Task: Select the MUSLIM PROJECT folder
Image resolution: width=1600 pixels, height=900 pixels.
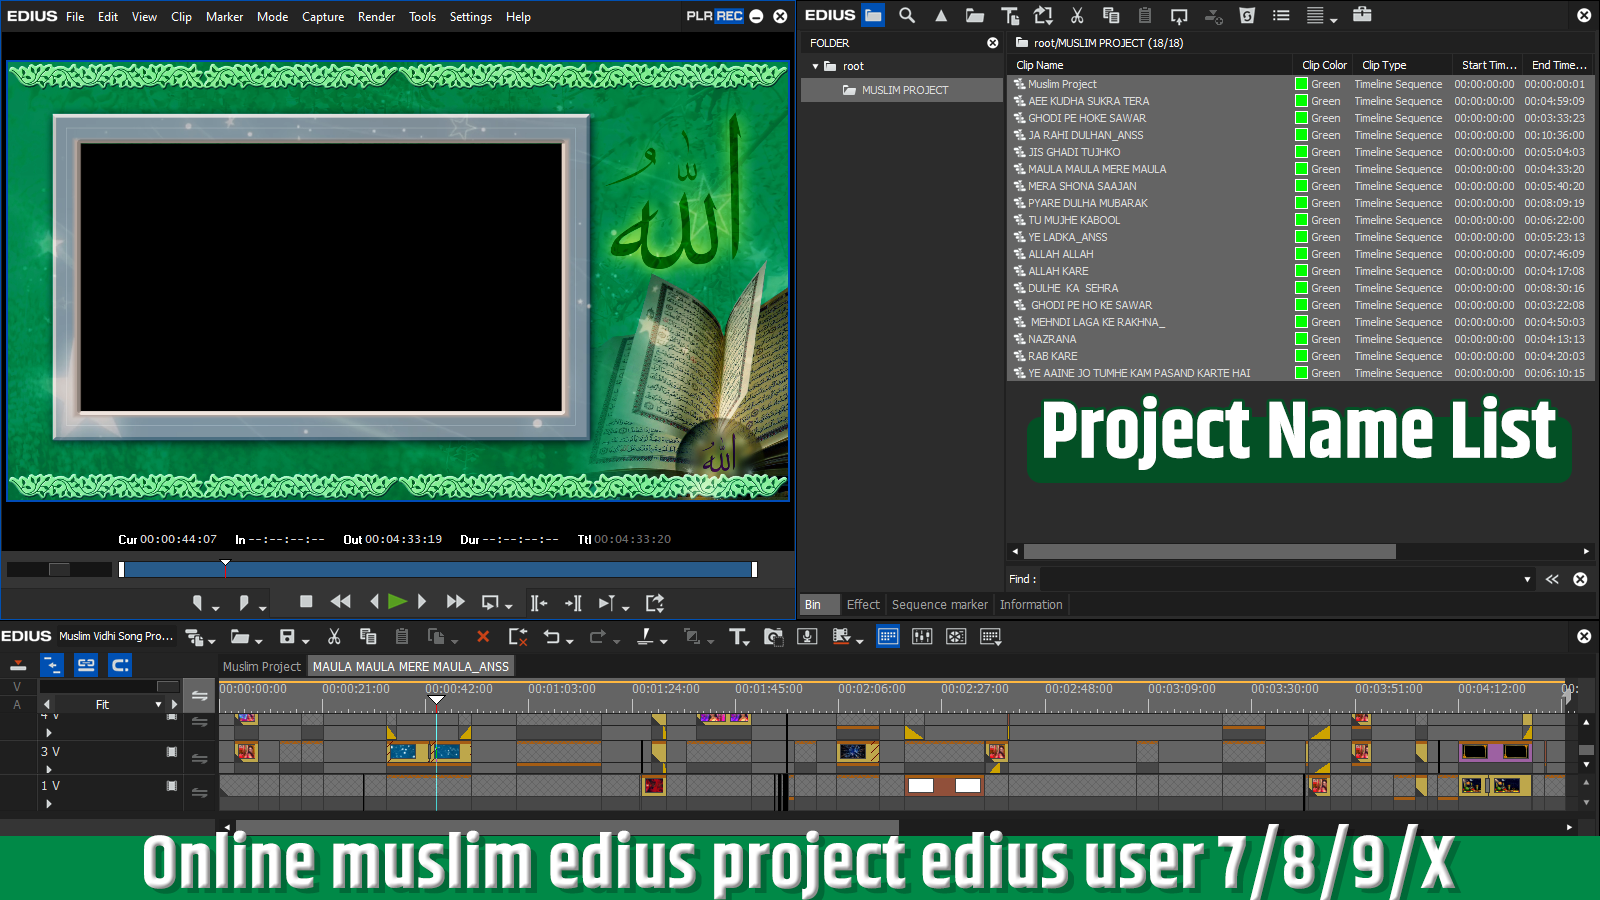Action: [904, 90]
